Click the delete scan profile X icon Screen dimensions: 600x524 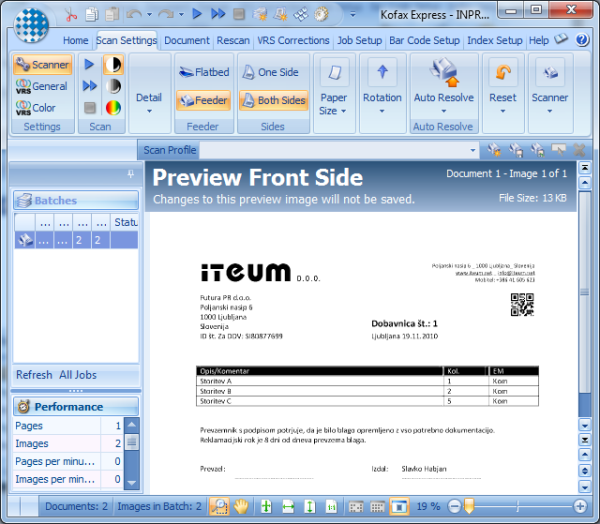579,150
